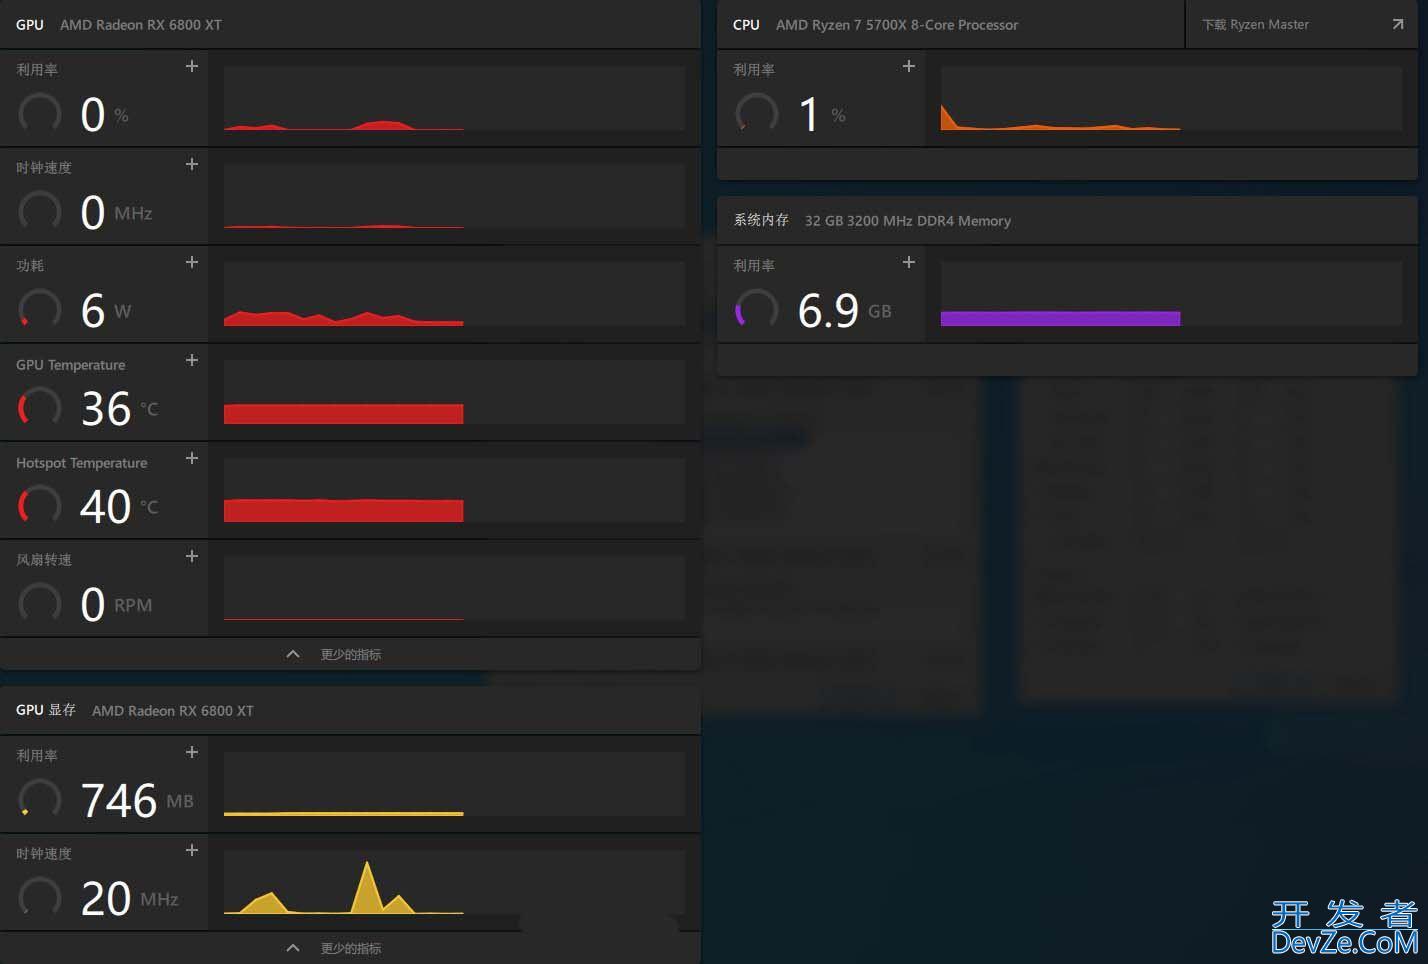The image size is (1428, 964).
Task: Click the 6.9 GB value
Action: coord(845,310)
